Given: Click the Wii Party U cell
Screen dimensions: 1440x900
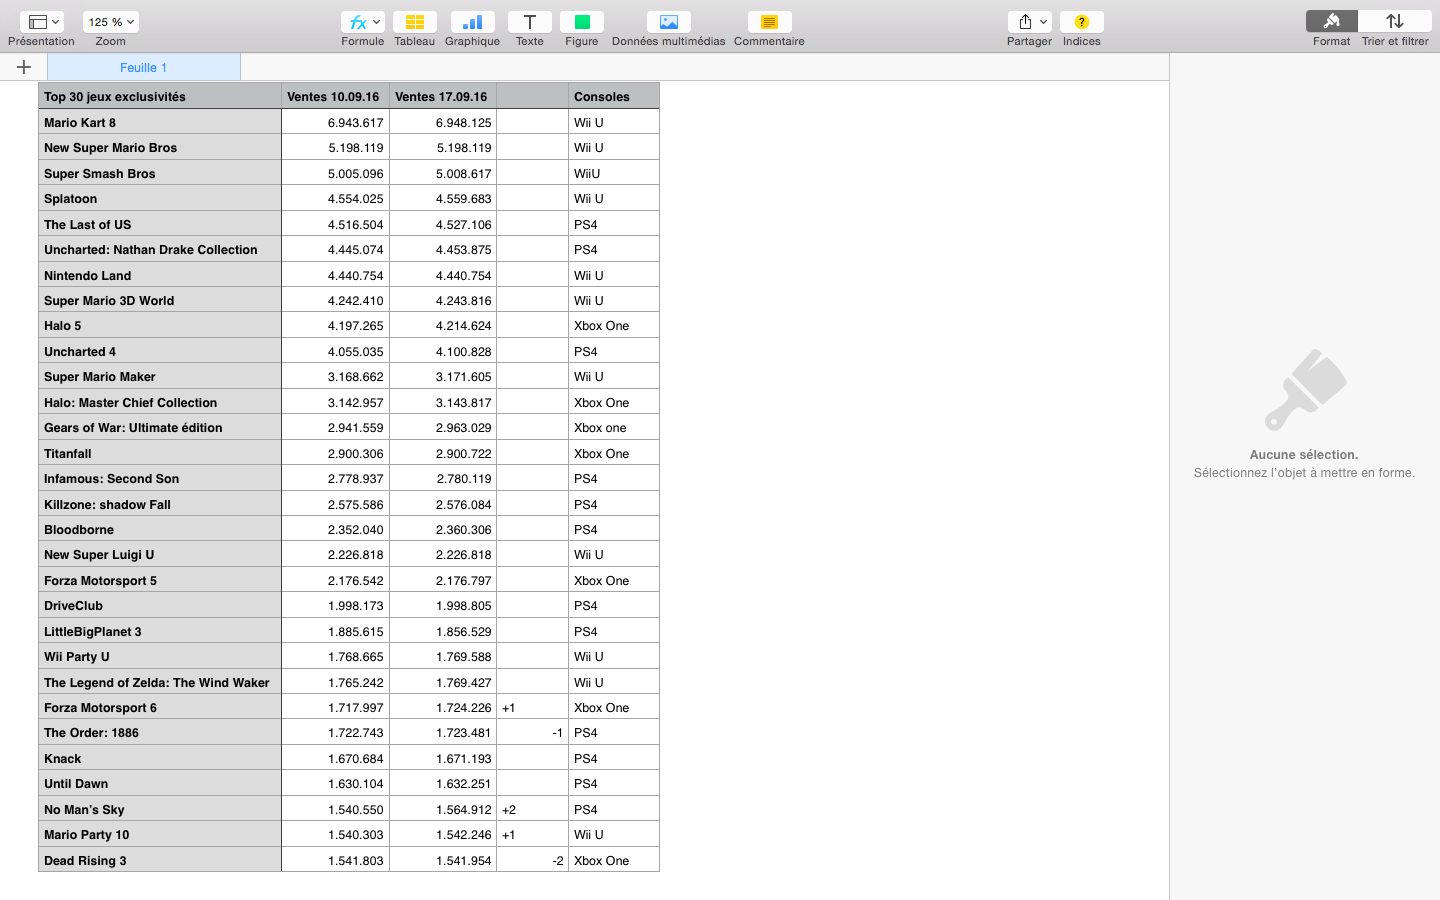Looking at the screenshot, I should pos(160,656).
